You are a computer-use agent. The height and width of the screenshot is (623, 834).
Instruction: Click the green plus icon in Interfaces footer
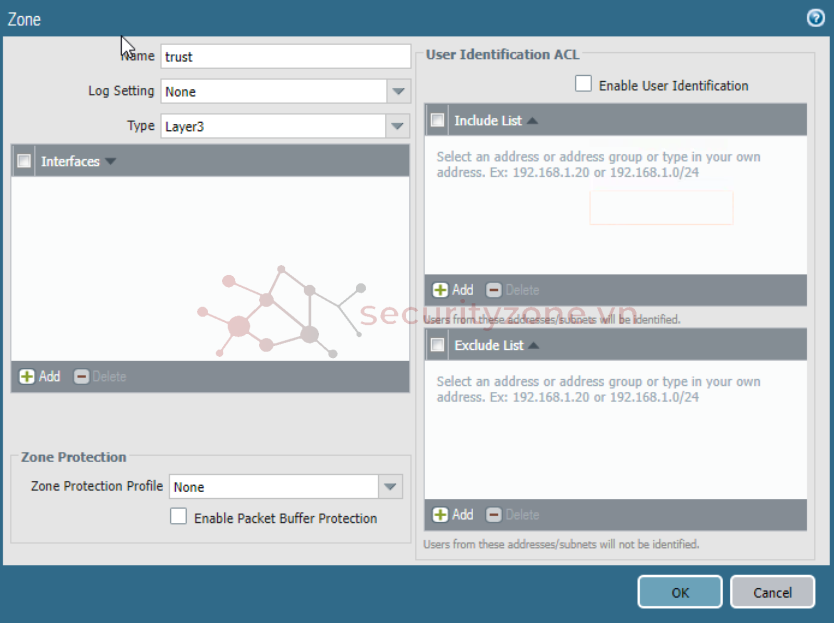click(x=27, y=377)
